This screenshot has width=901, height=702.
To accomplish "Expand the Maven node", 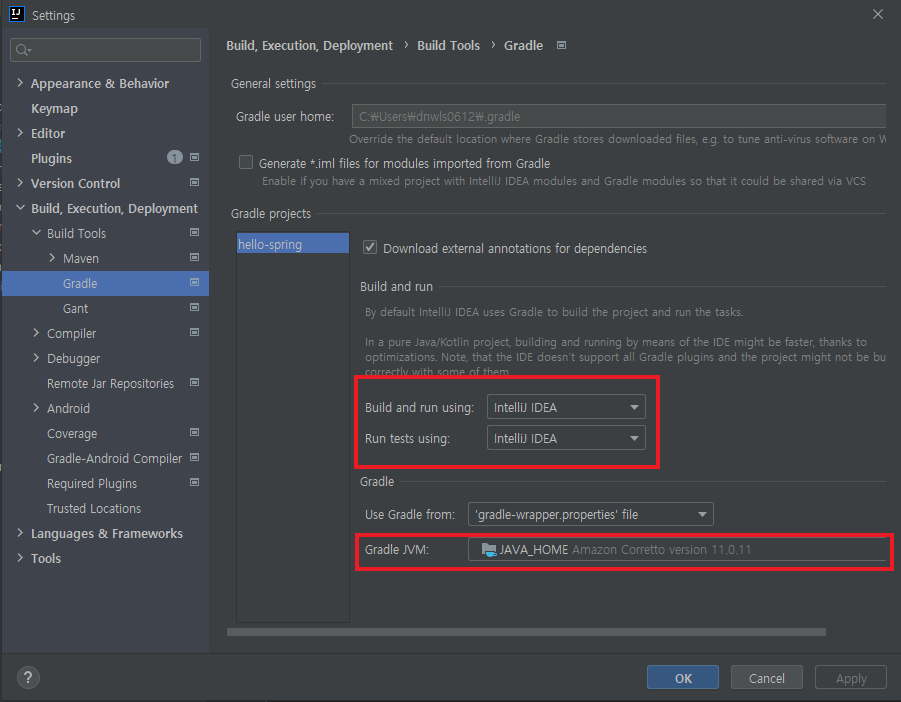I will [x=52, y=258].
